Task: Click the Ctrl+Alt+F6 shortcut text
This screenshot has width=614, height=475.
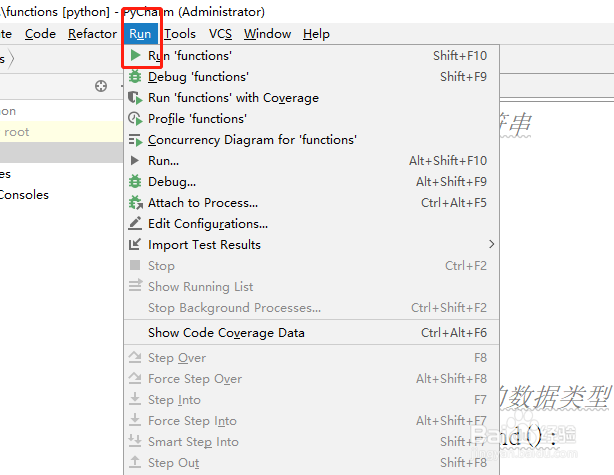Action: click(454, 332)
